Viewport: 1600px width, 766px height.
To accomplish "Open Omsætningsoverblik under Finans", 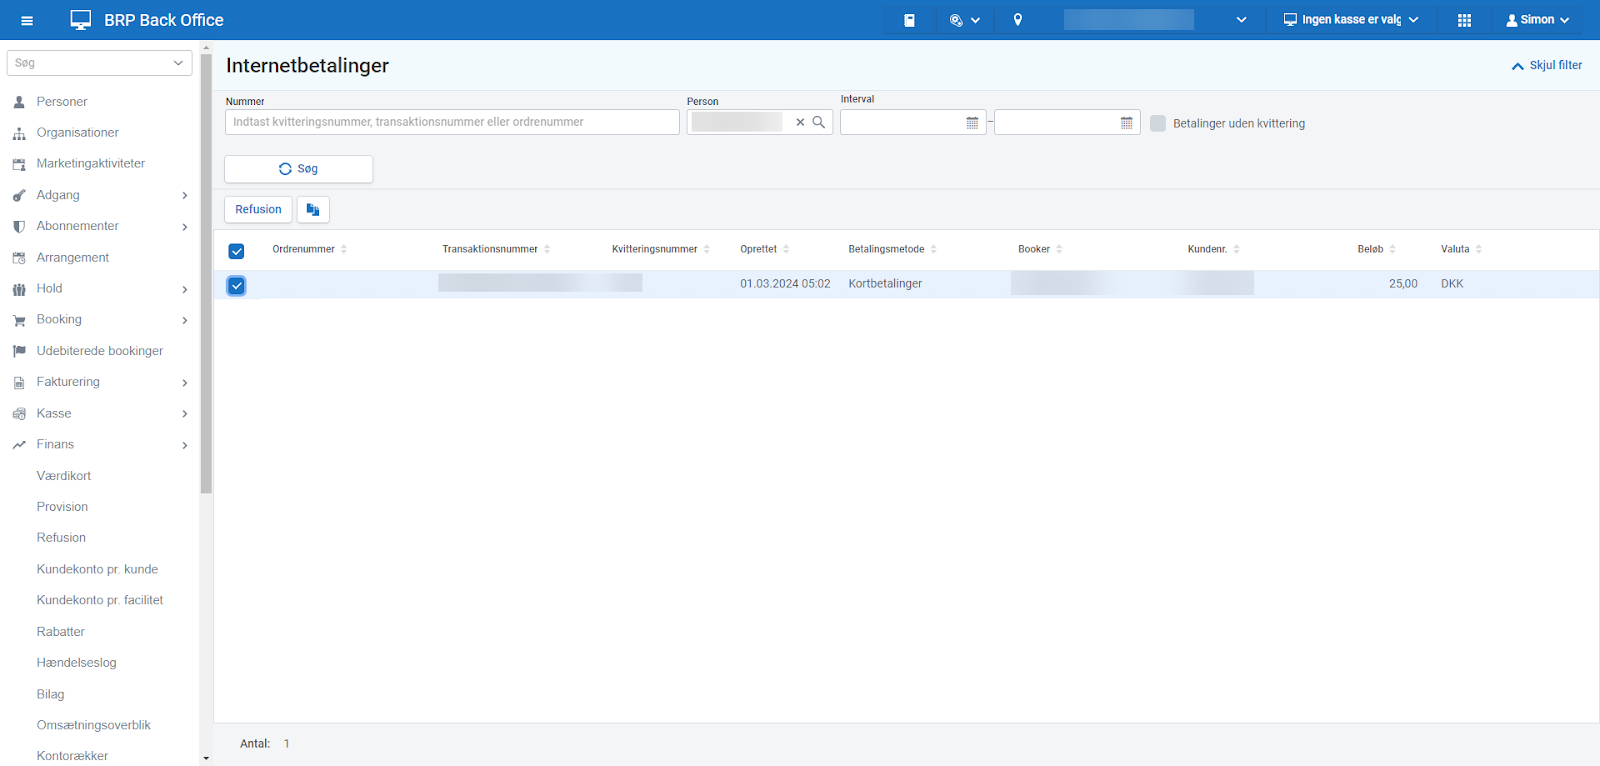I will 94,725.
